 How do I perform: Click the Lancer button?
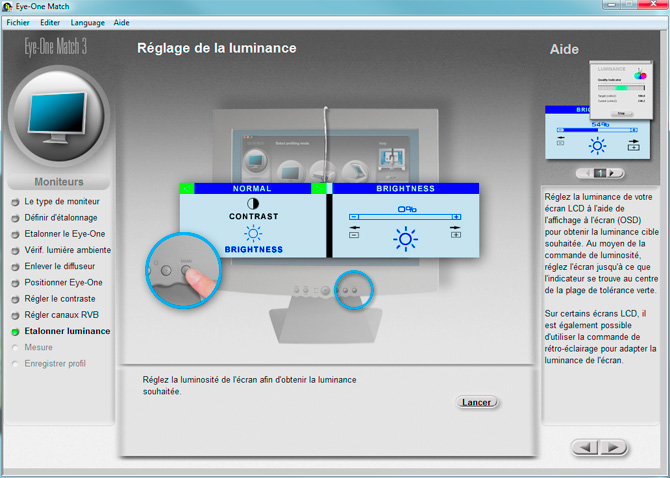coord(476,402)
